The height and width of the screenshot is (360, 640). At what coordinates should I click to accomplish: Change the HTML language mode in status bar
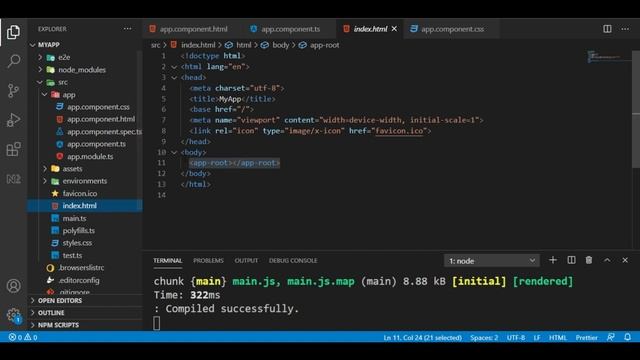click(558, 338)
